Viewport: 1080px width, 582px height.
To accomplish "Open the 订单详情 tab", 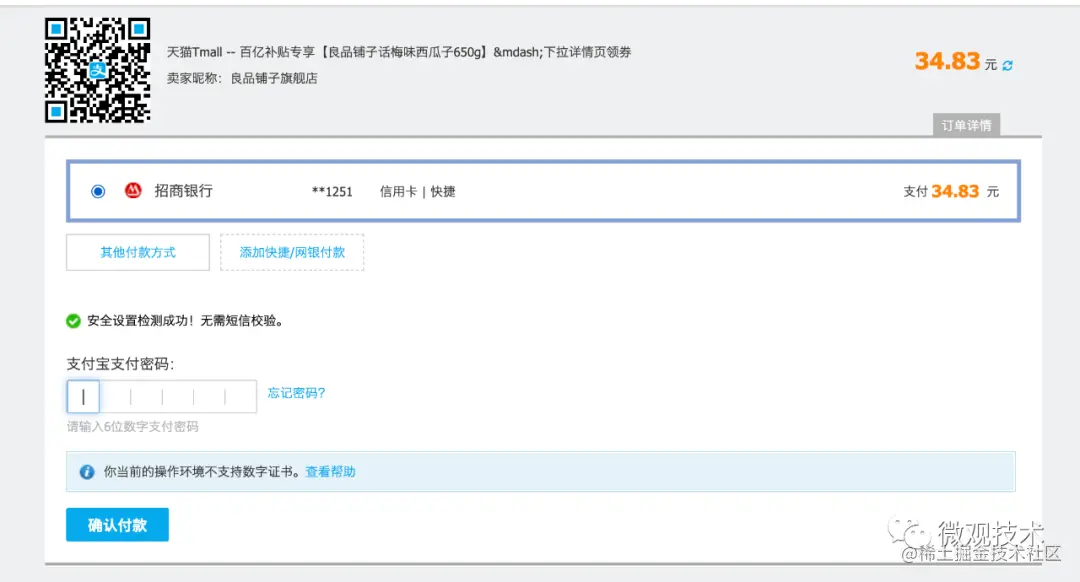I will 965,124.
